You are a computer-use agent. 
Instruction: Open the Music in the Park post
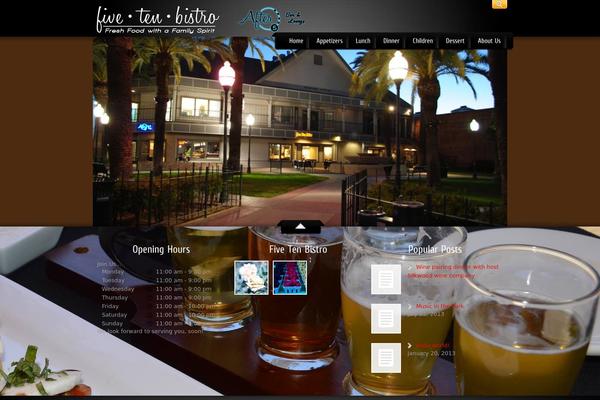point(439,306)
